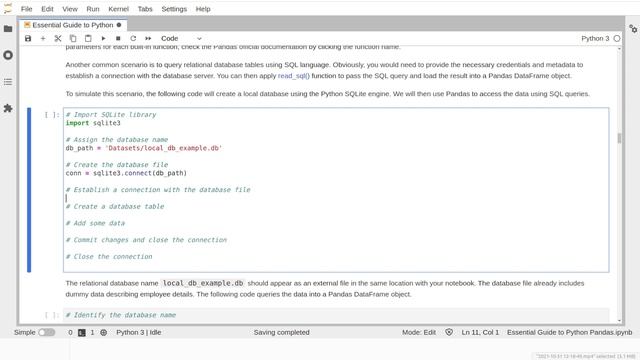Paste cell from clipboard
Screen dimensions: 640x360
pyautogui.click(x=88, y=38)
